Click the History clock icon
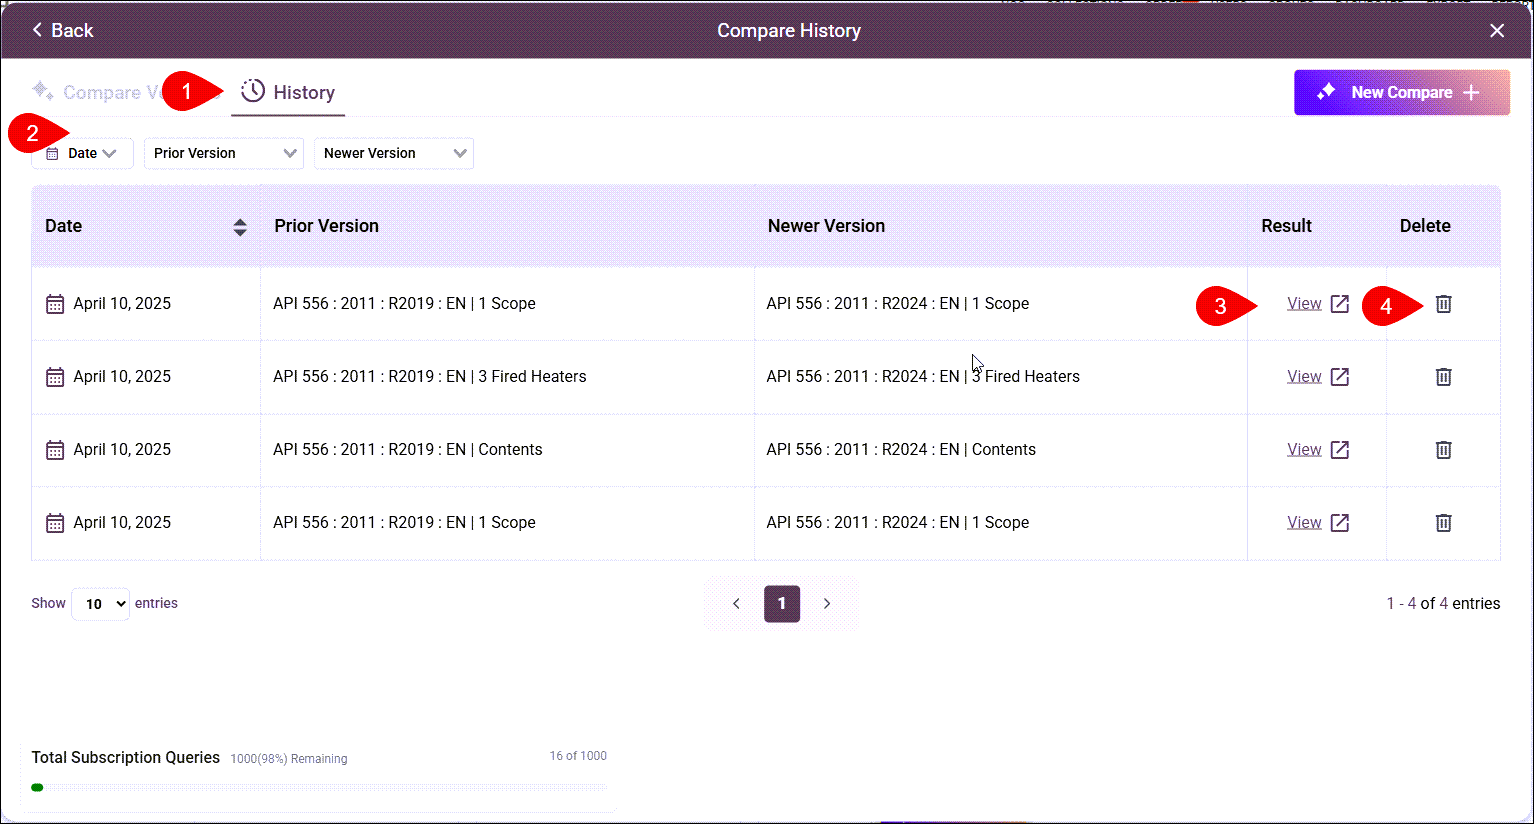The height and width of the screenshot is (824, 1534). click(x=253, y=91)
